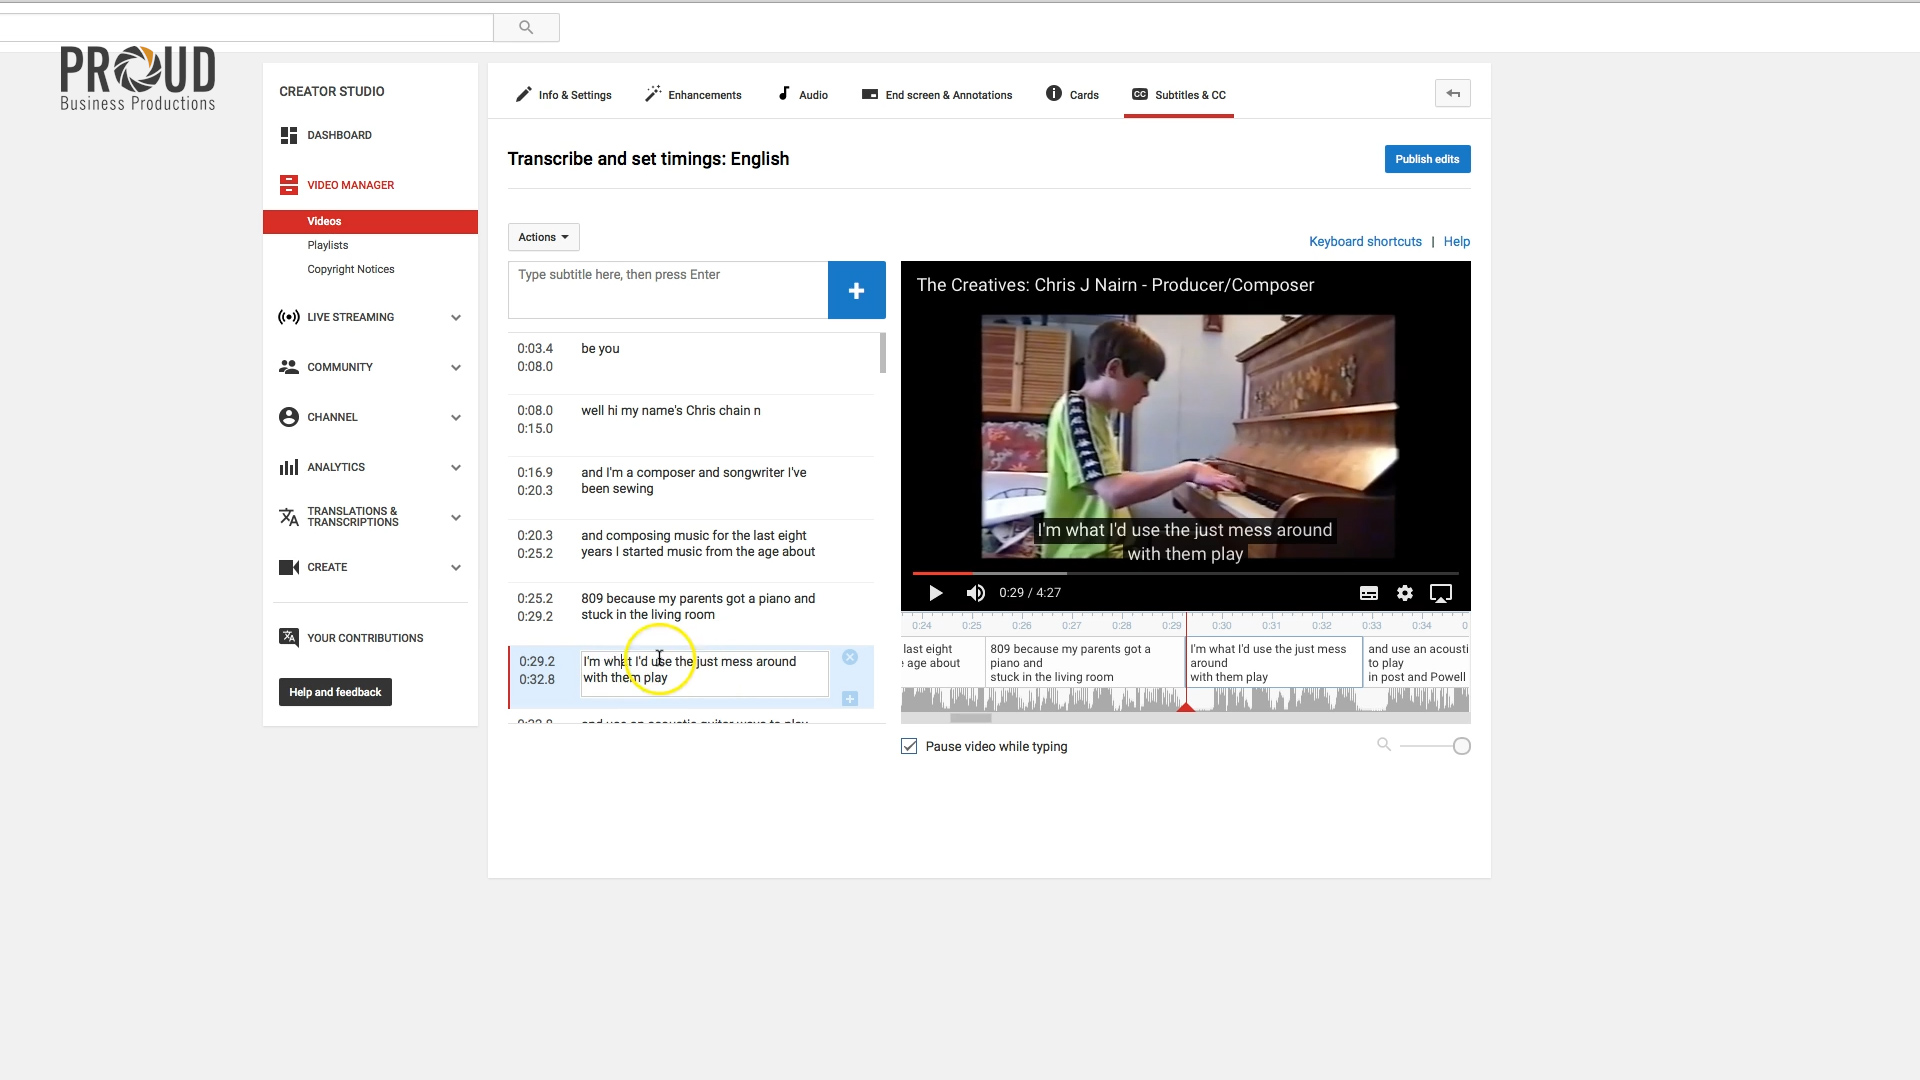This screenshot has width=1920, height=1080.
Task: Click the subtitle list scrollbar
Action: tap(883, 353)
